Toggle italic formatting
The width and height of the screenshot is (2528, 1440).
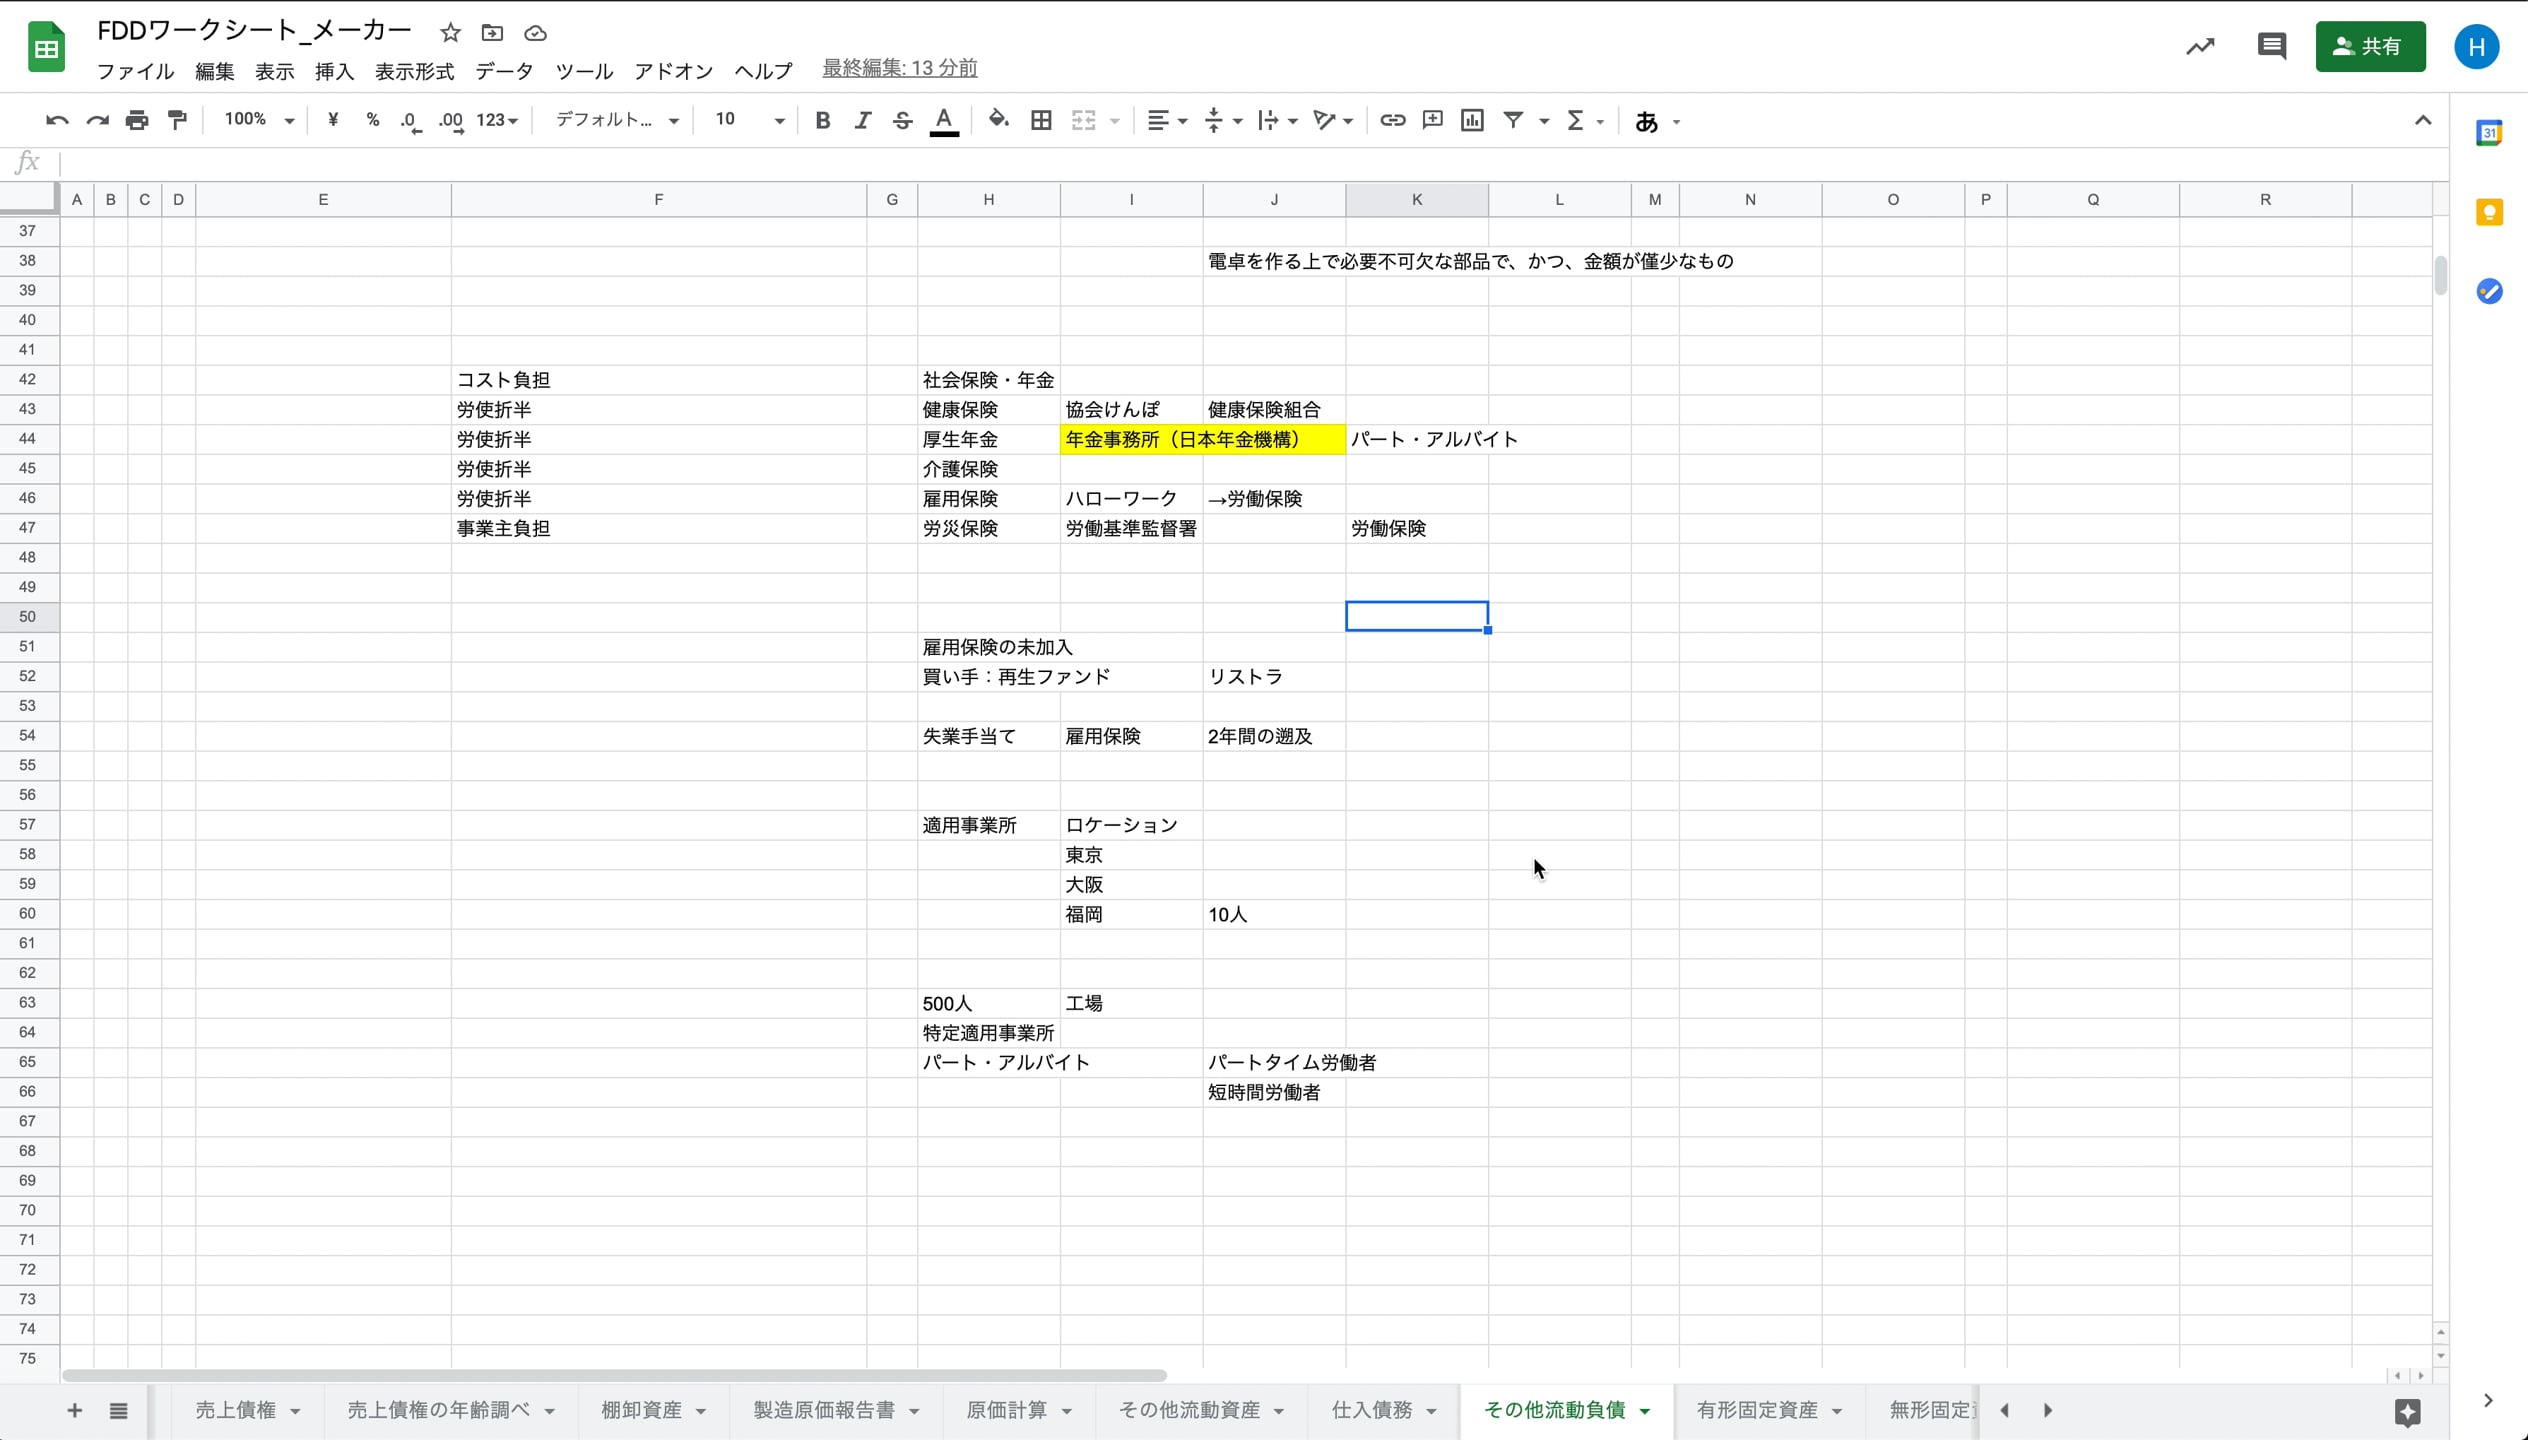862,119
